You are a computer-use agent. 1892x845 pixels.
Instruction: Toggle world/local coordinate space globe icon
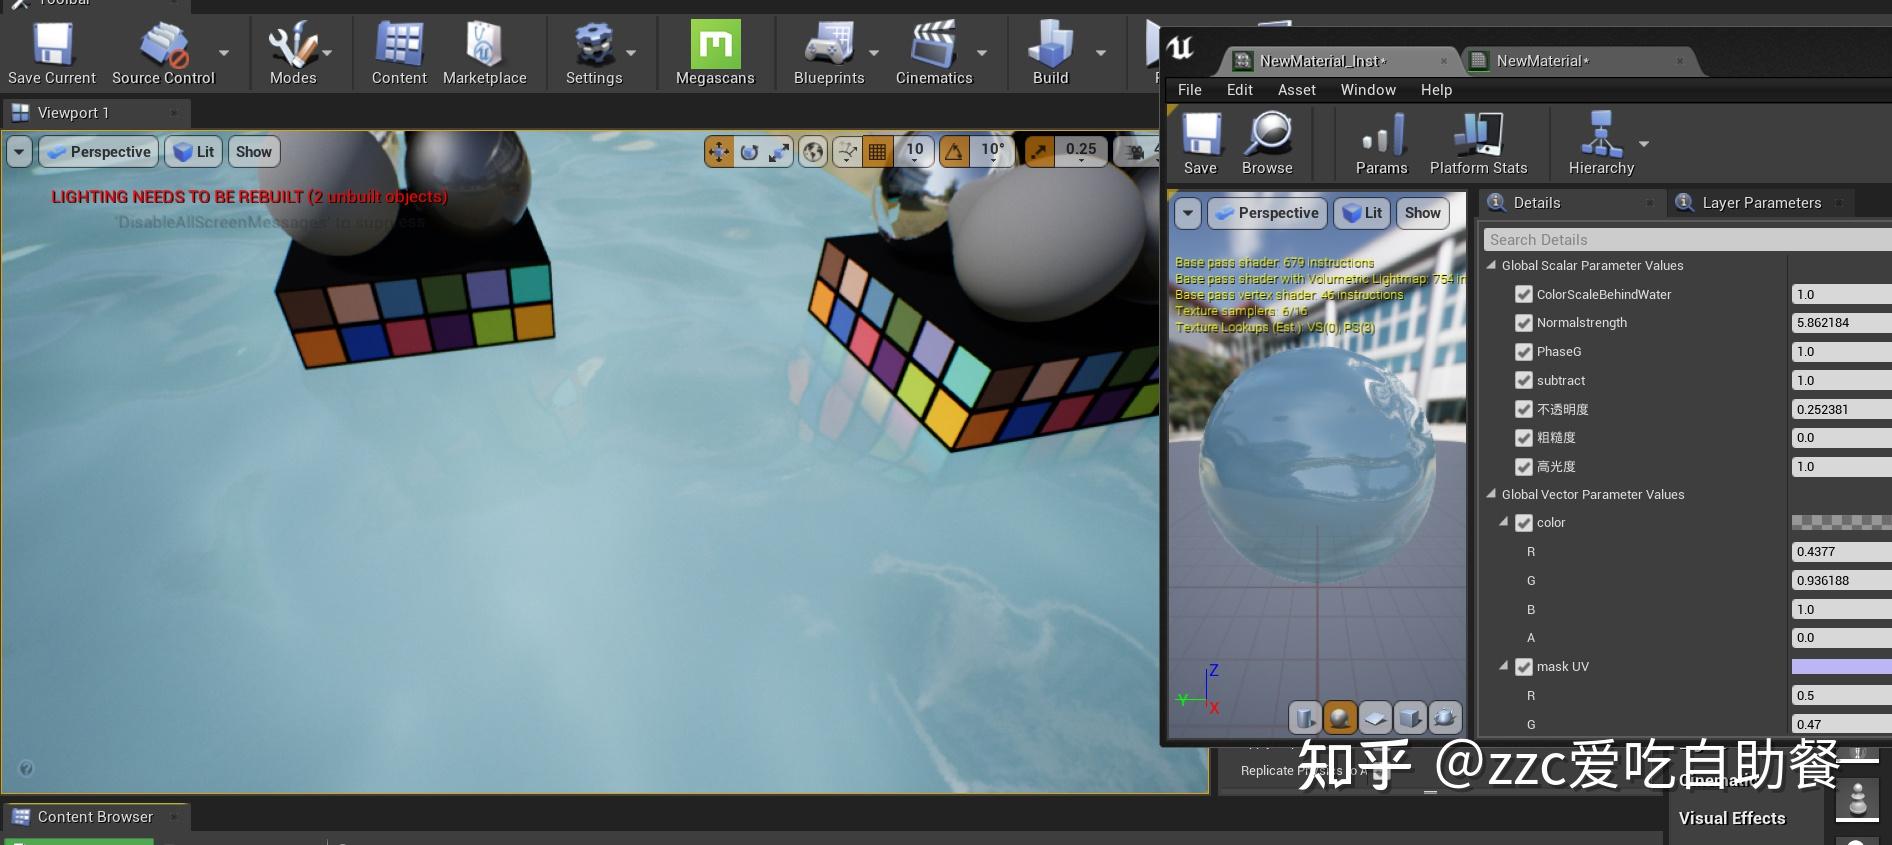814,152
